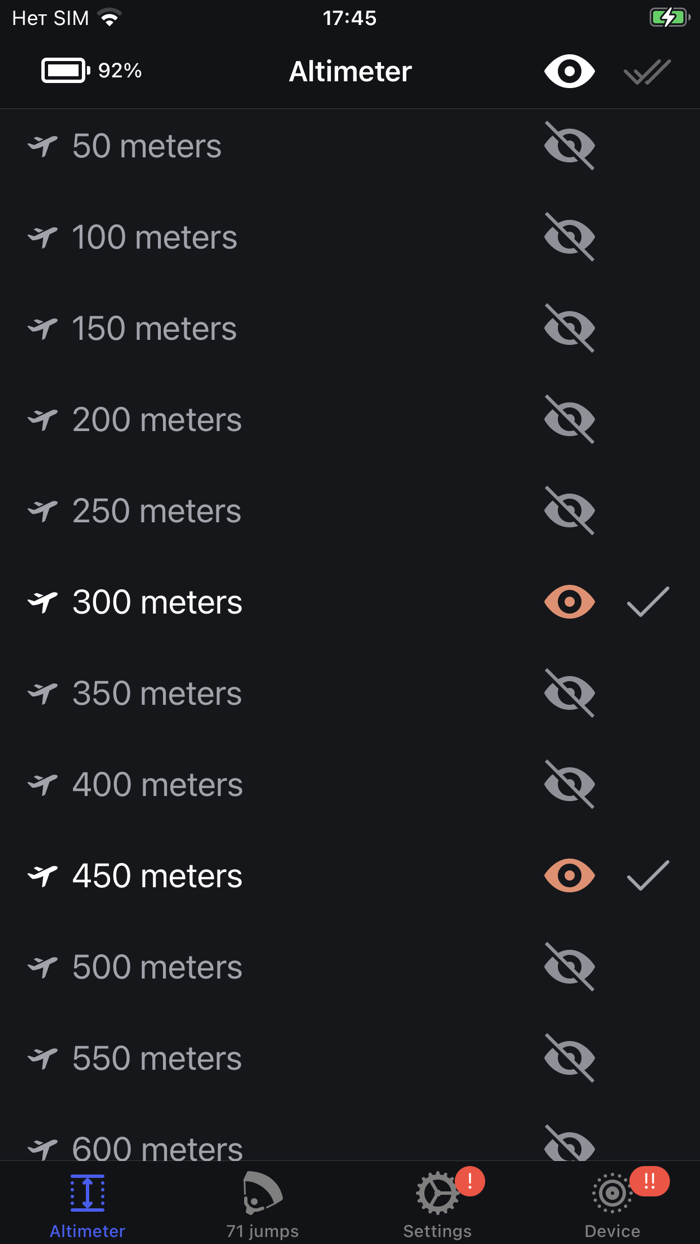Uncheck the 450 meters selection mark
Image resolution: width=700 pixels, height=1244 pixels.
point(647,875)
